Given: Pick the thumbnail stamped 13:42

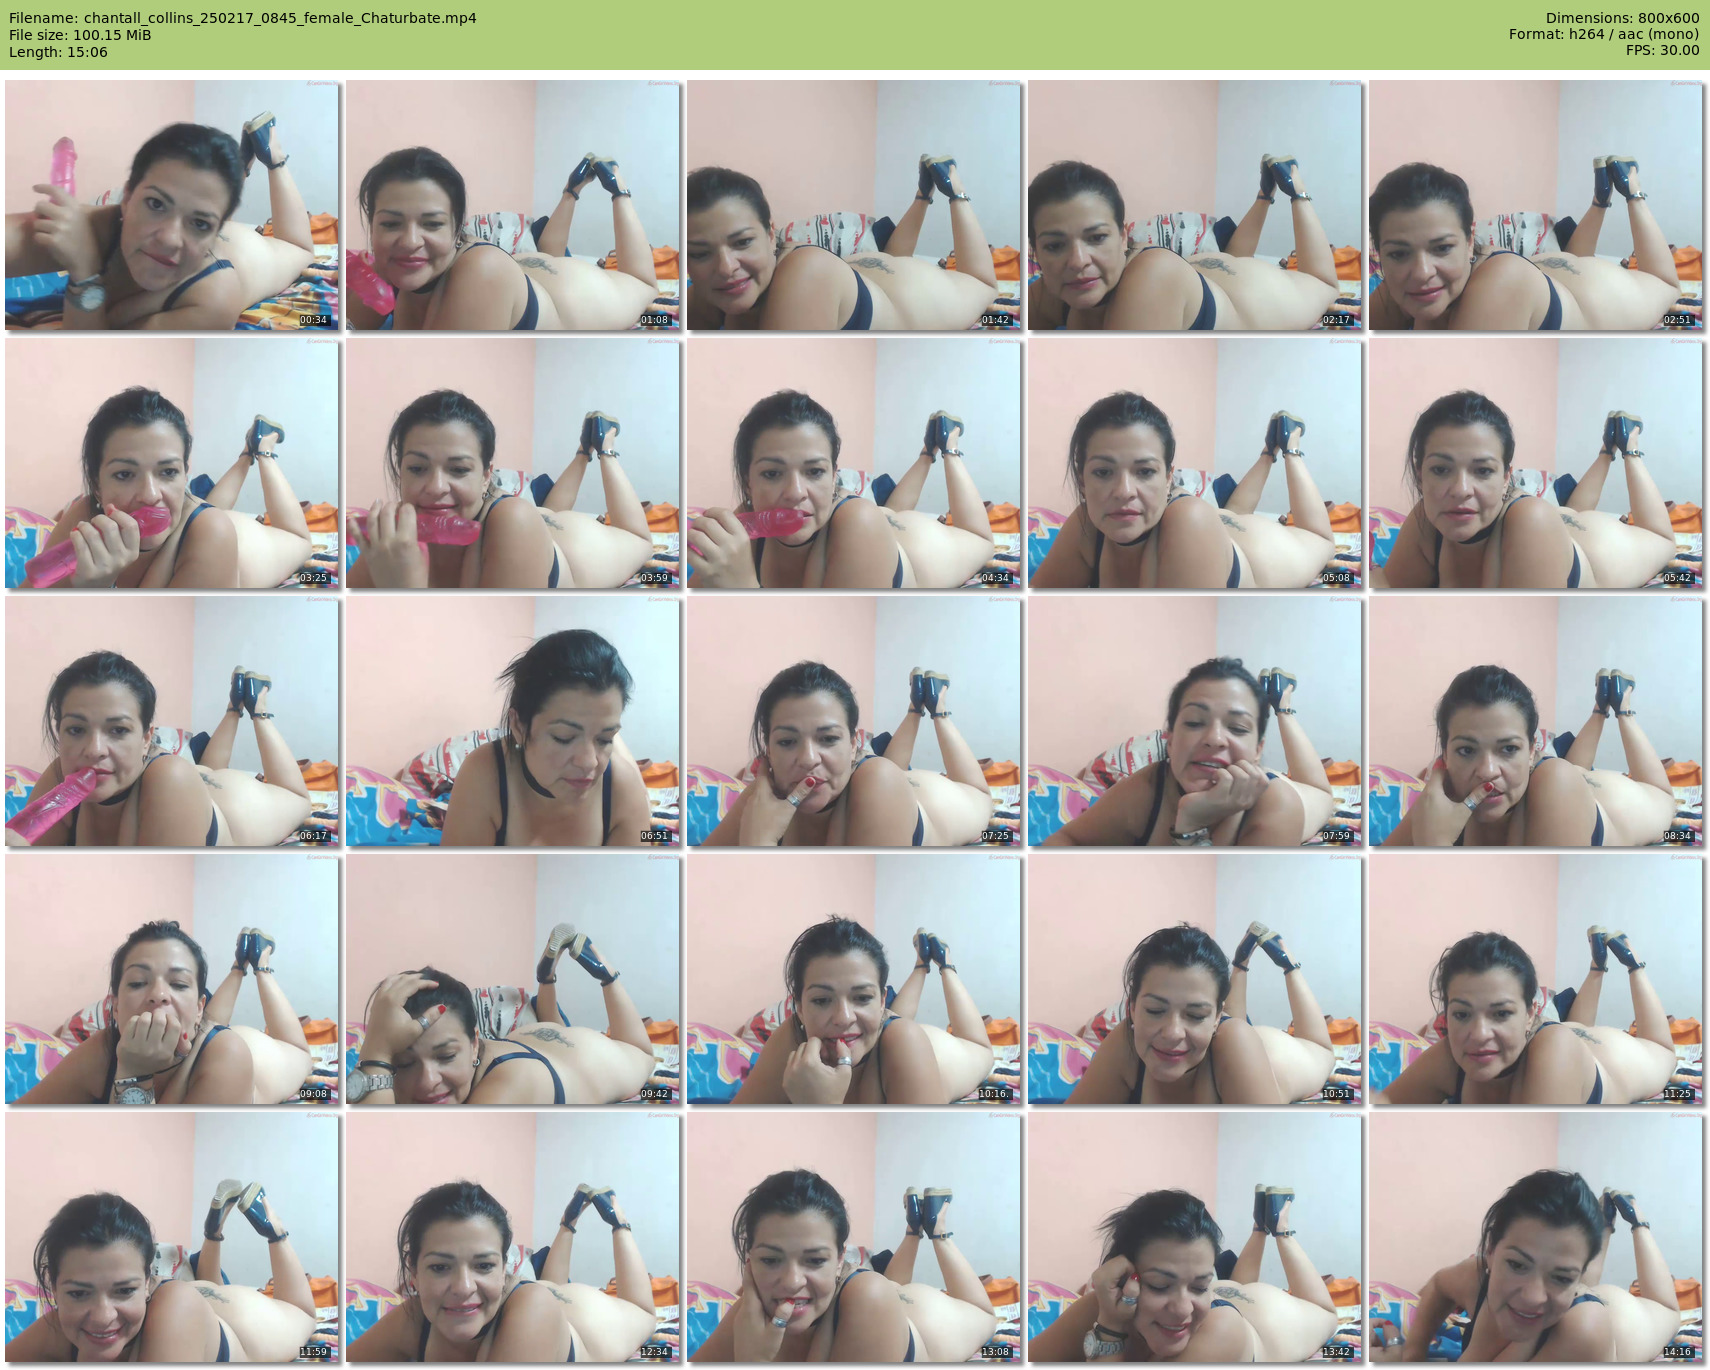Looking at the screenshot, I should [x=1195, y=1237].
